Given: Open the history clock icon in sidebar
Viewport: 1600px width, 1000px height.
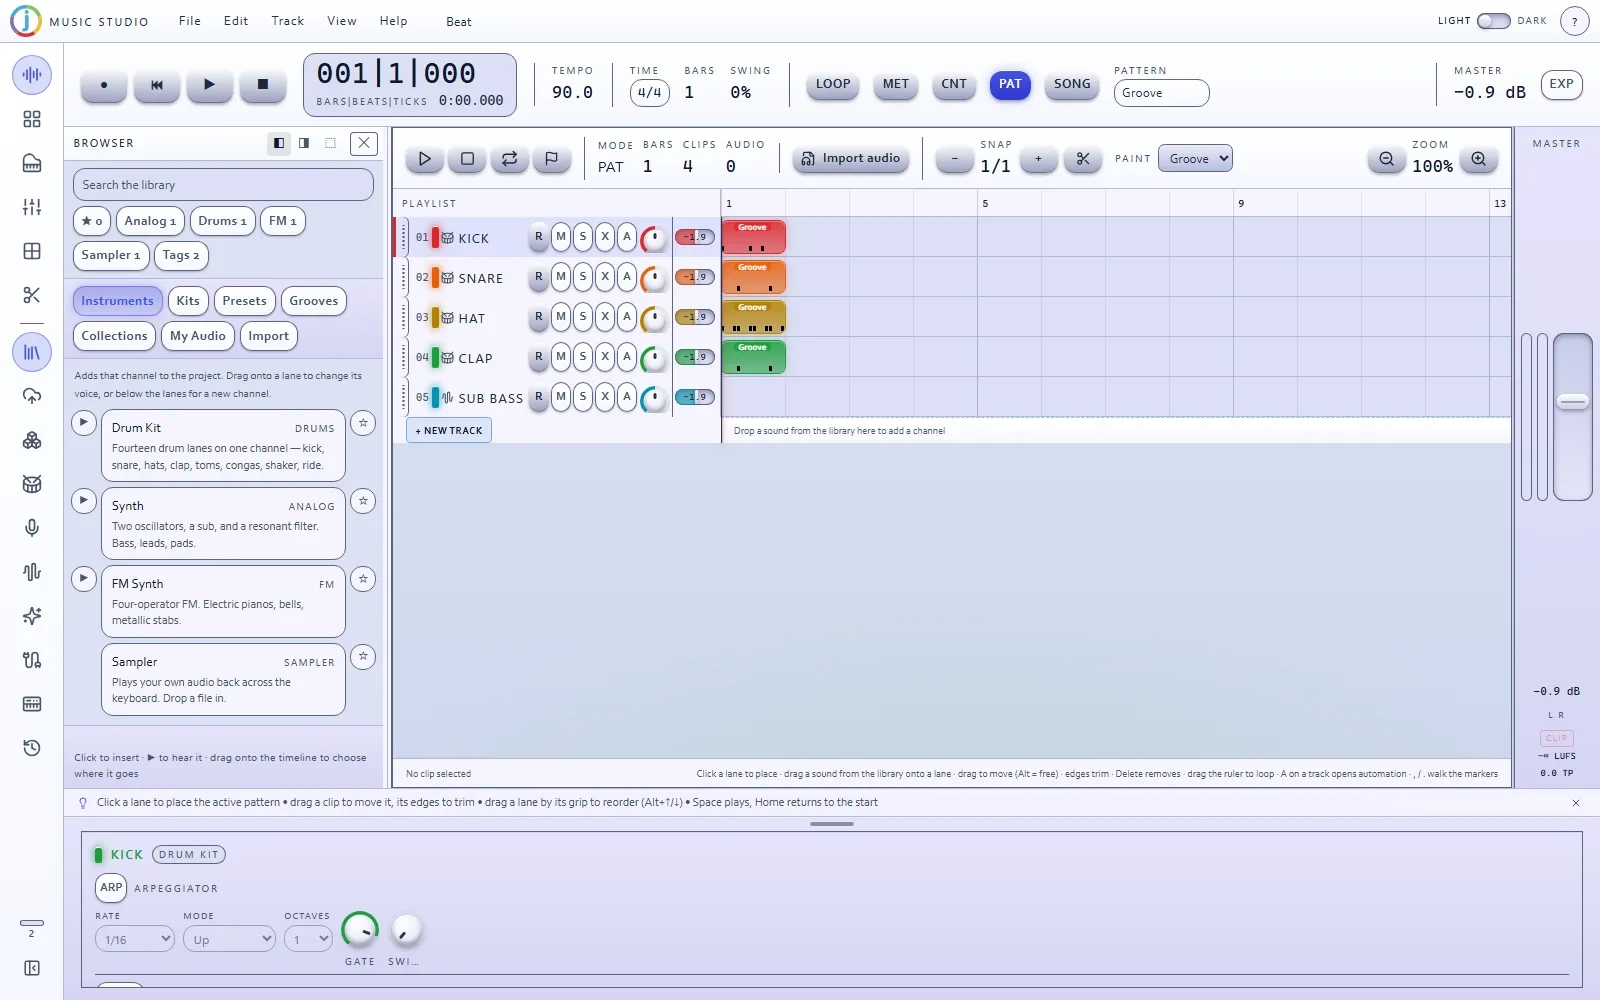Looking at the screenshot, I should pyautogui.click(x=32, y=748).
